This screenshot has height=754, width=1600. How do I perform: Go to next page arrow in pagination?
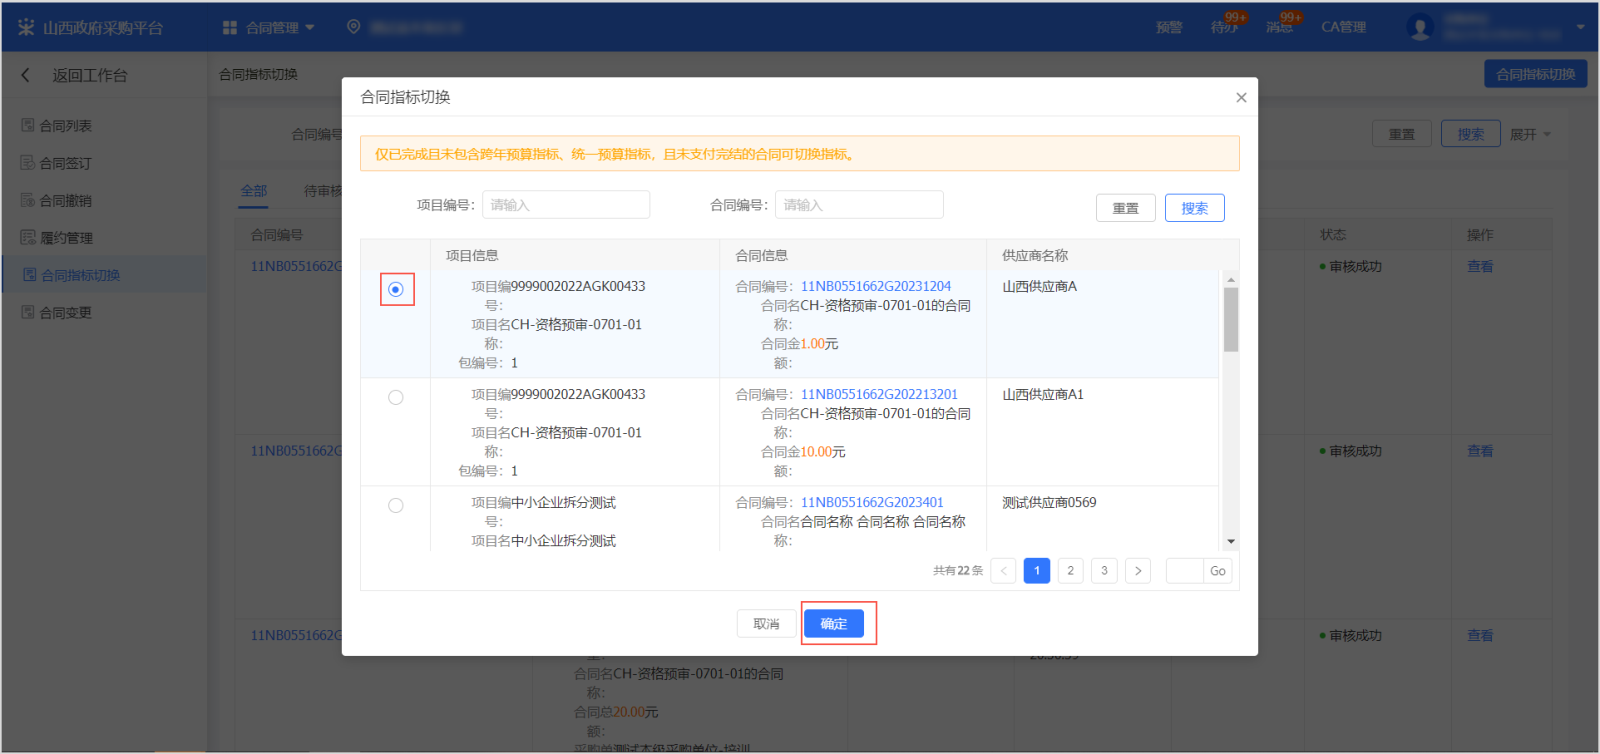point(1137,571)
